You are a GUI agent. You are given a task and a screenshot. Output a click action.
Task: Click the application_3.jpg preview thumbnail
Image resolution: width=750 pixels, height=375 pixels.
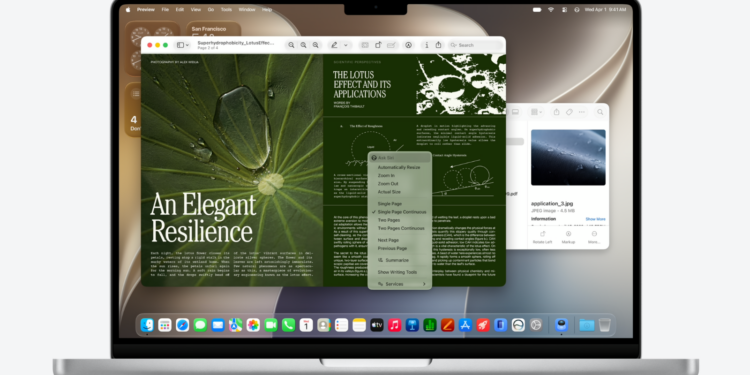[x=568, y=157]
